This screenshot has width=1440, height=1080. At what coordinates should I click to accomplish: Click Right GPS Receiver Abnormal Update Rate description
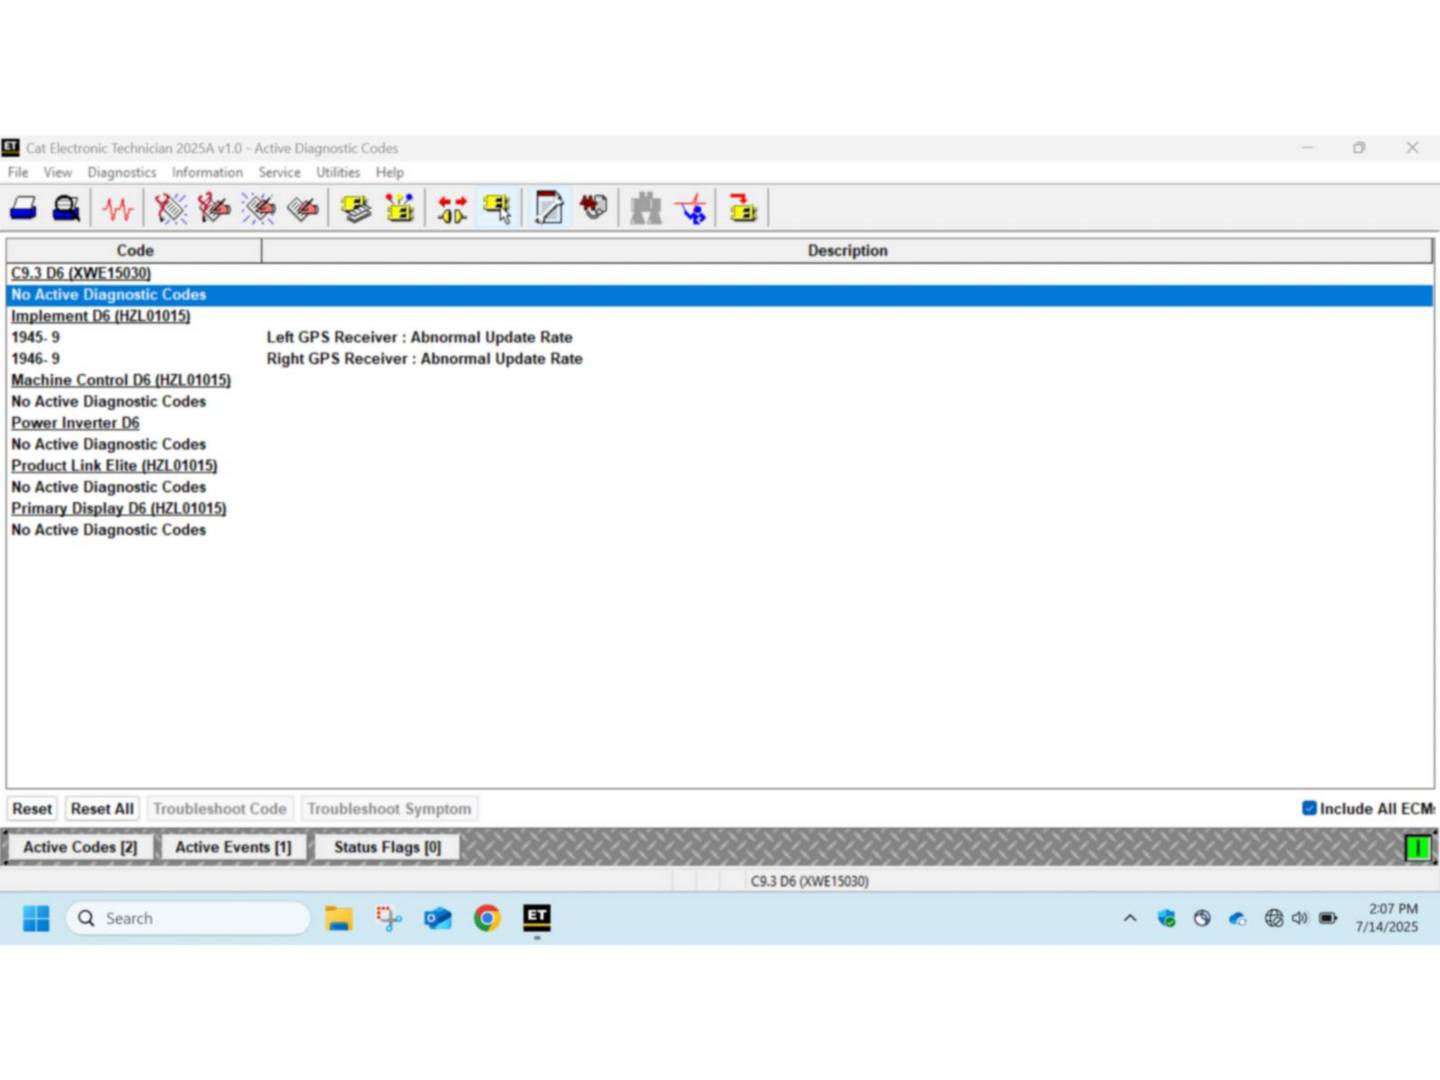point(424,359)
